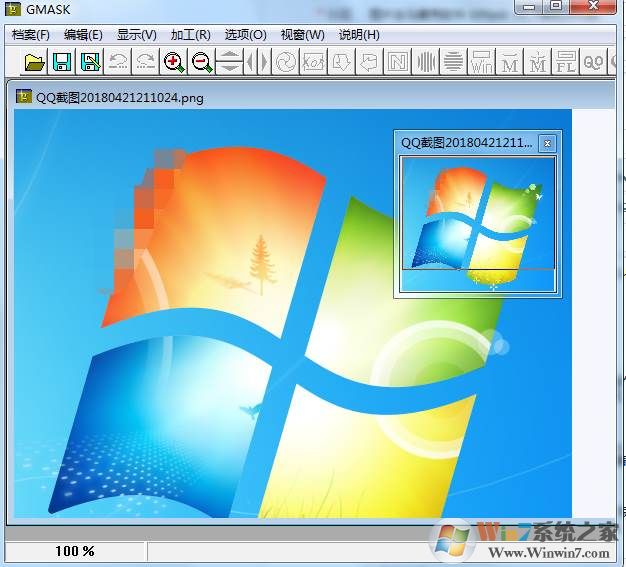Apply the horizontal flip tool
This screenshot has width=626, height=567.
pos(258,62)
